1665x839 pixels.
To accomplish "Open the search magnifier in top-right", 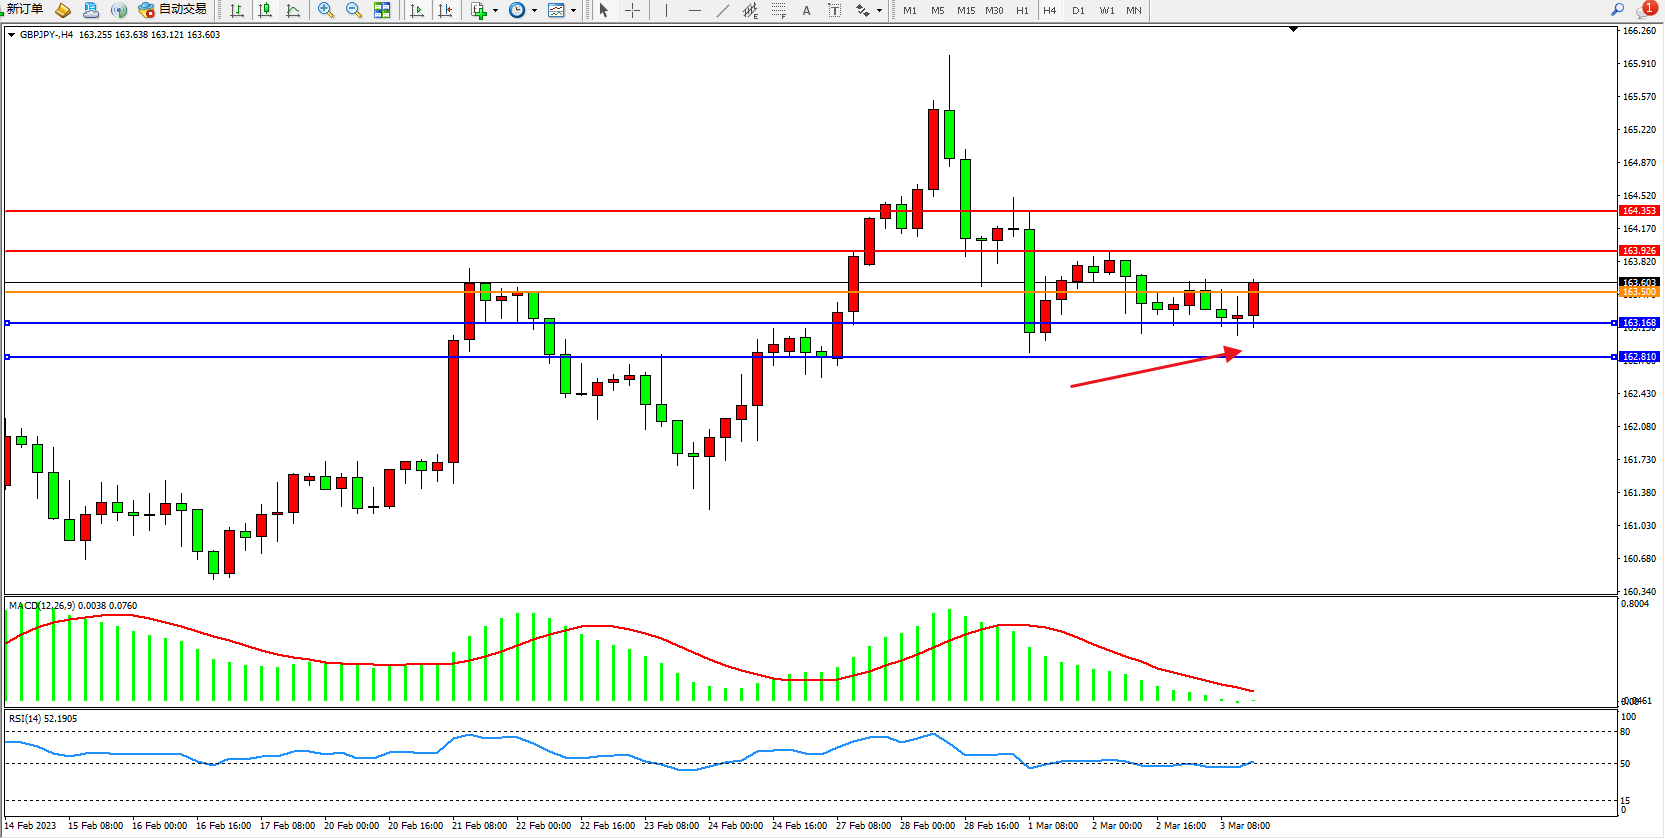I will click(x=1617, y=10).
